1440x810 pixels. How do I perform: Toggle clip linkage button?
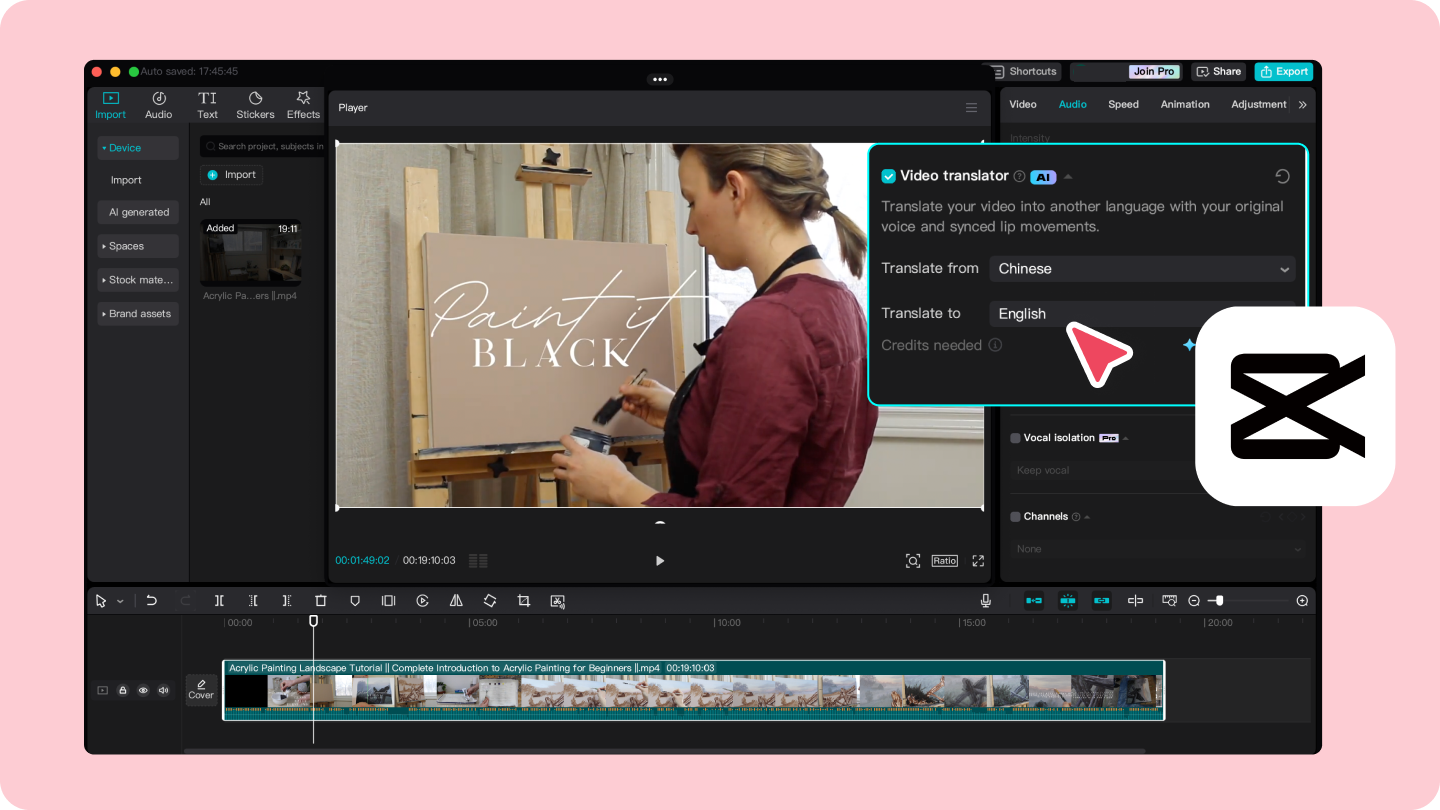click(x=1102, y=601)
